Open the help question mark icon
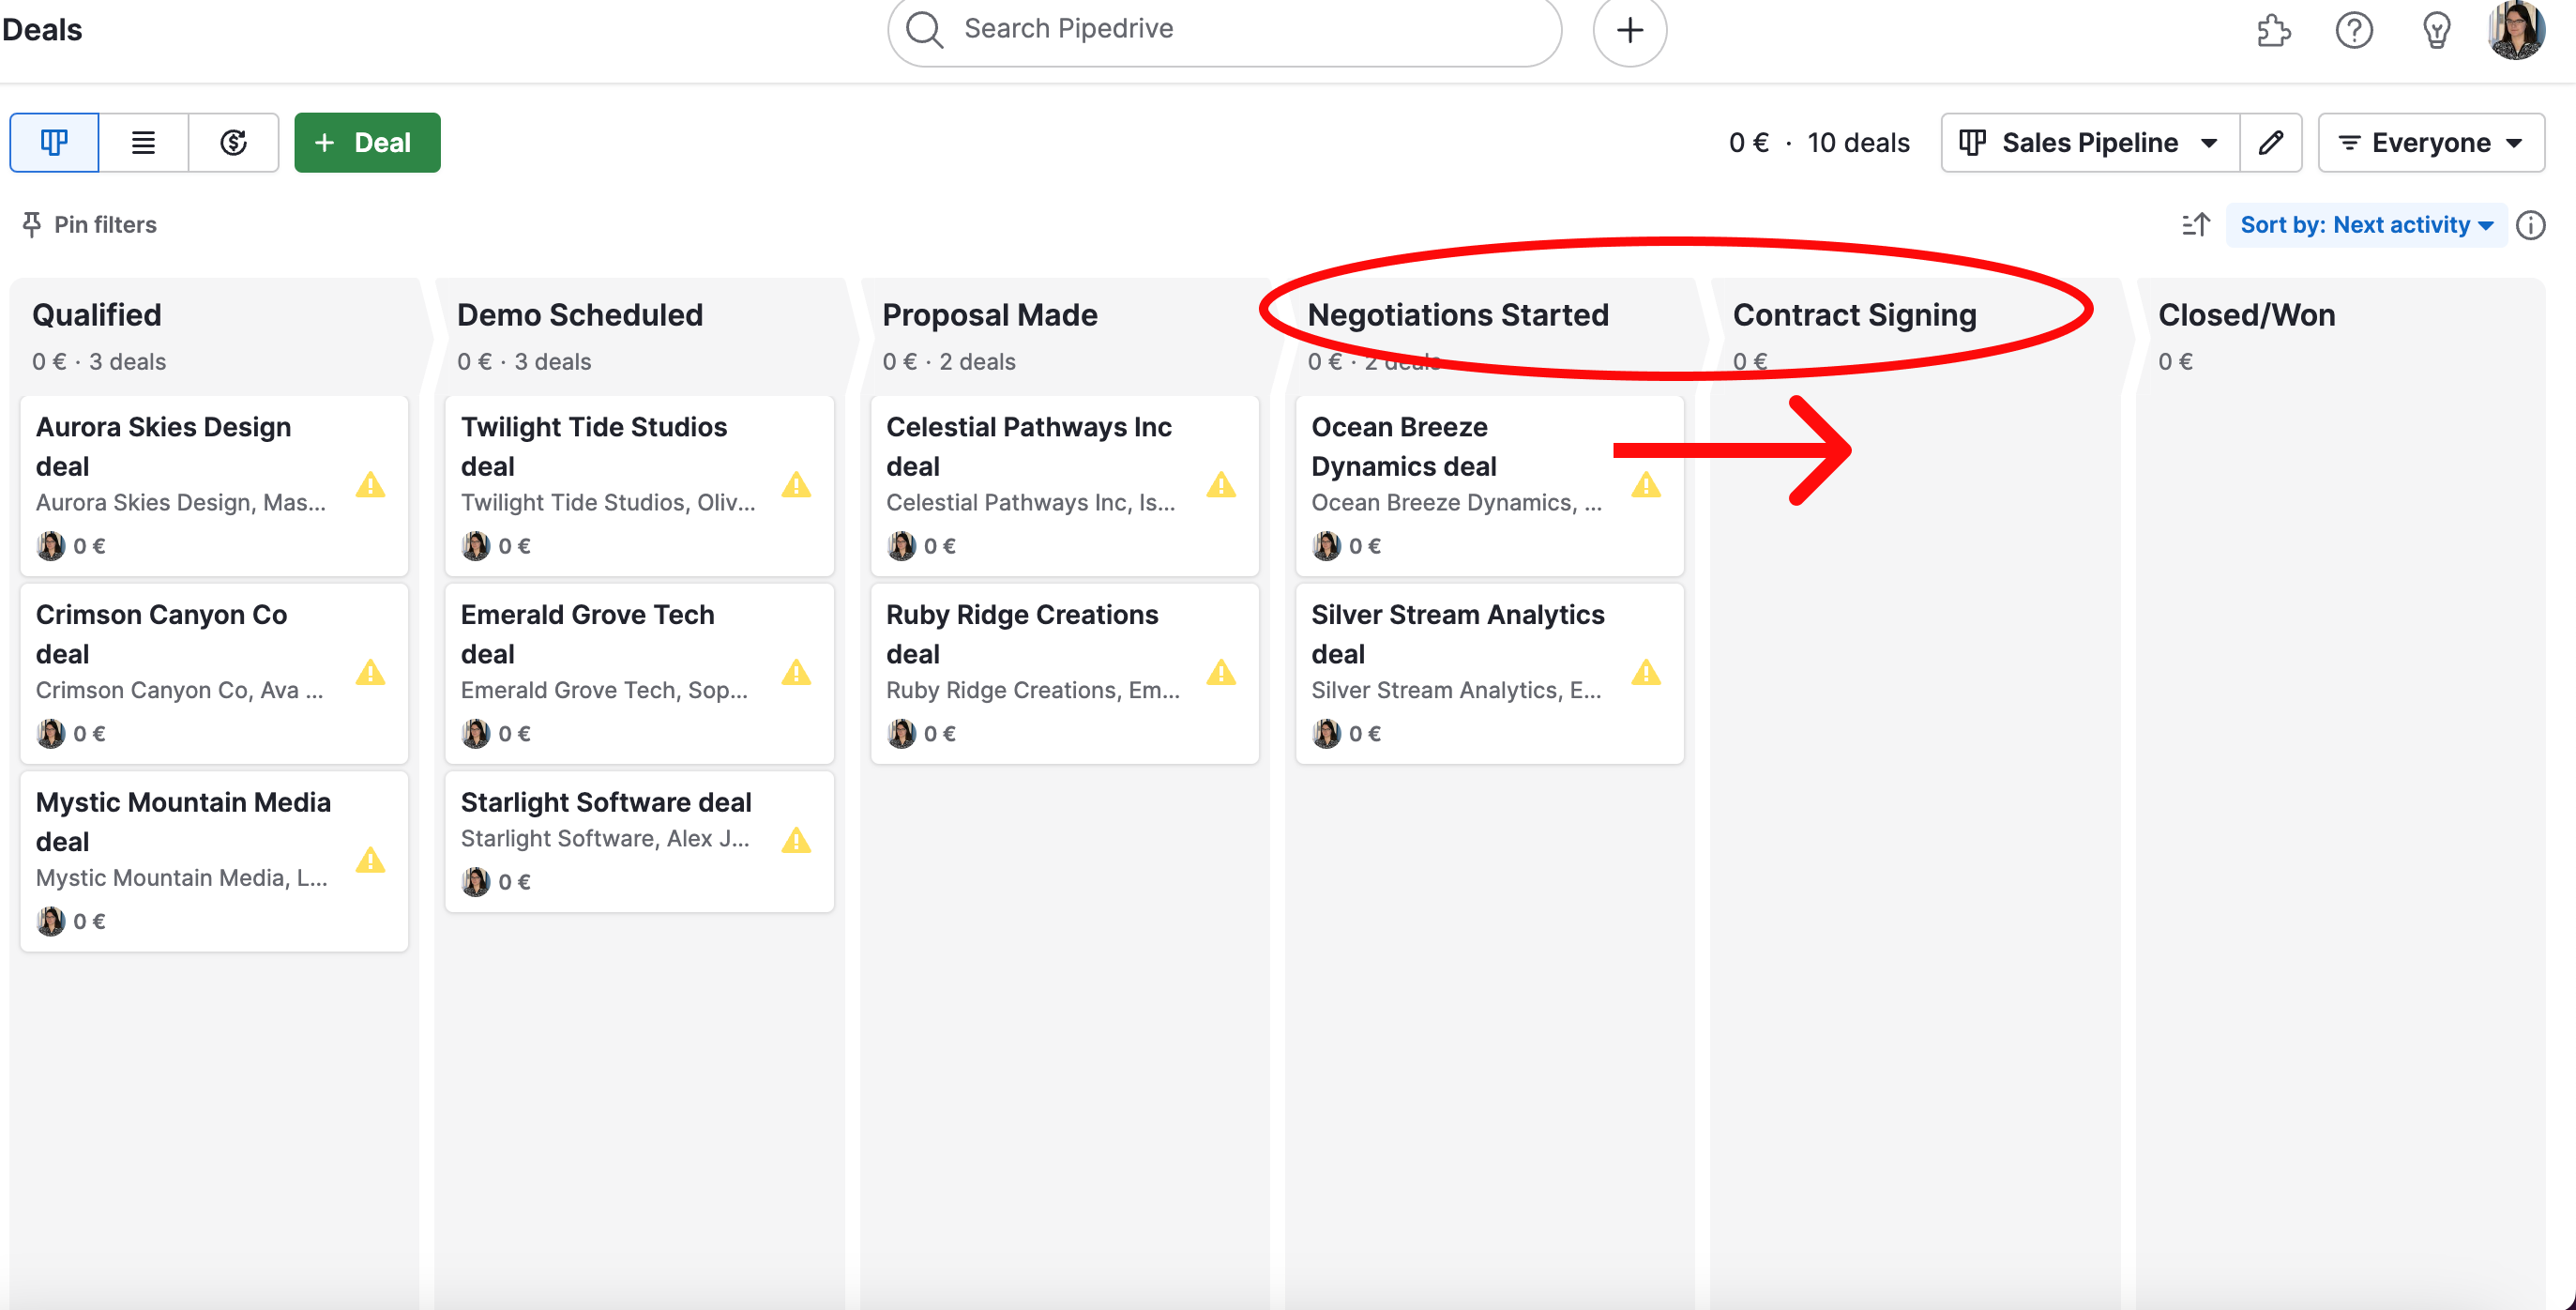 (x=2354, y=30)
